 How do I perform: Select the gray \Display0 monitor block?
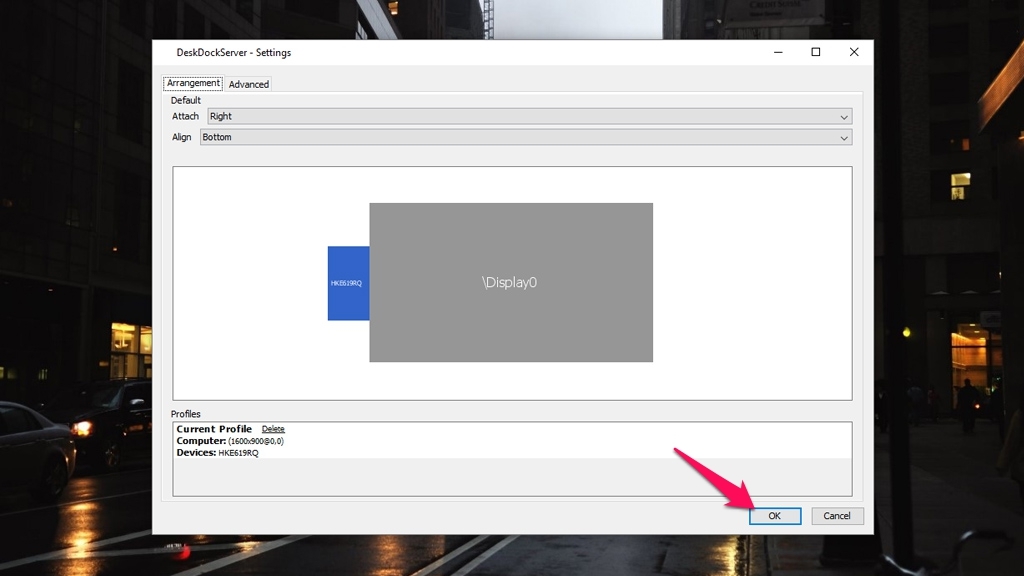point(511,282)
